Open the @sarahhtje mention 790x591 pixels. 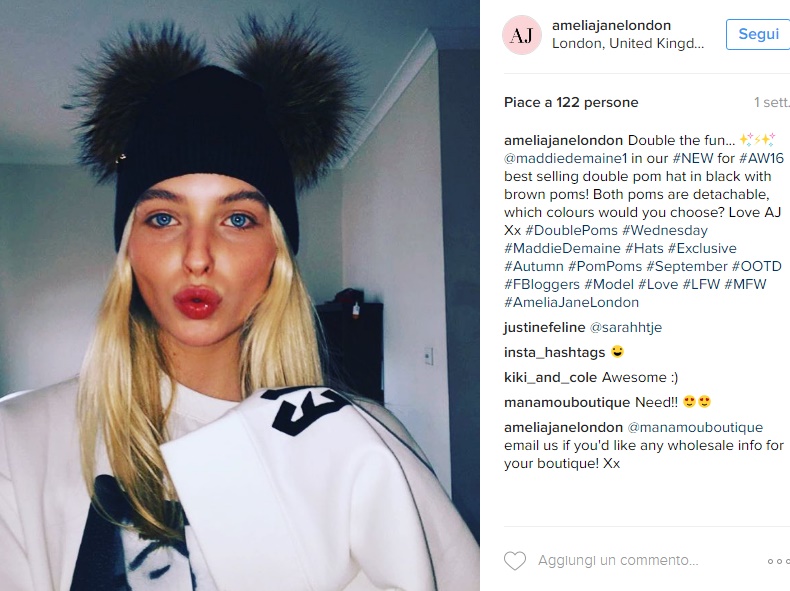(x=626, y=327)
